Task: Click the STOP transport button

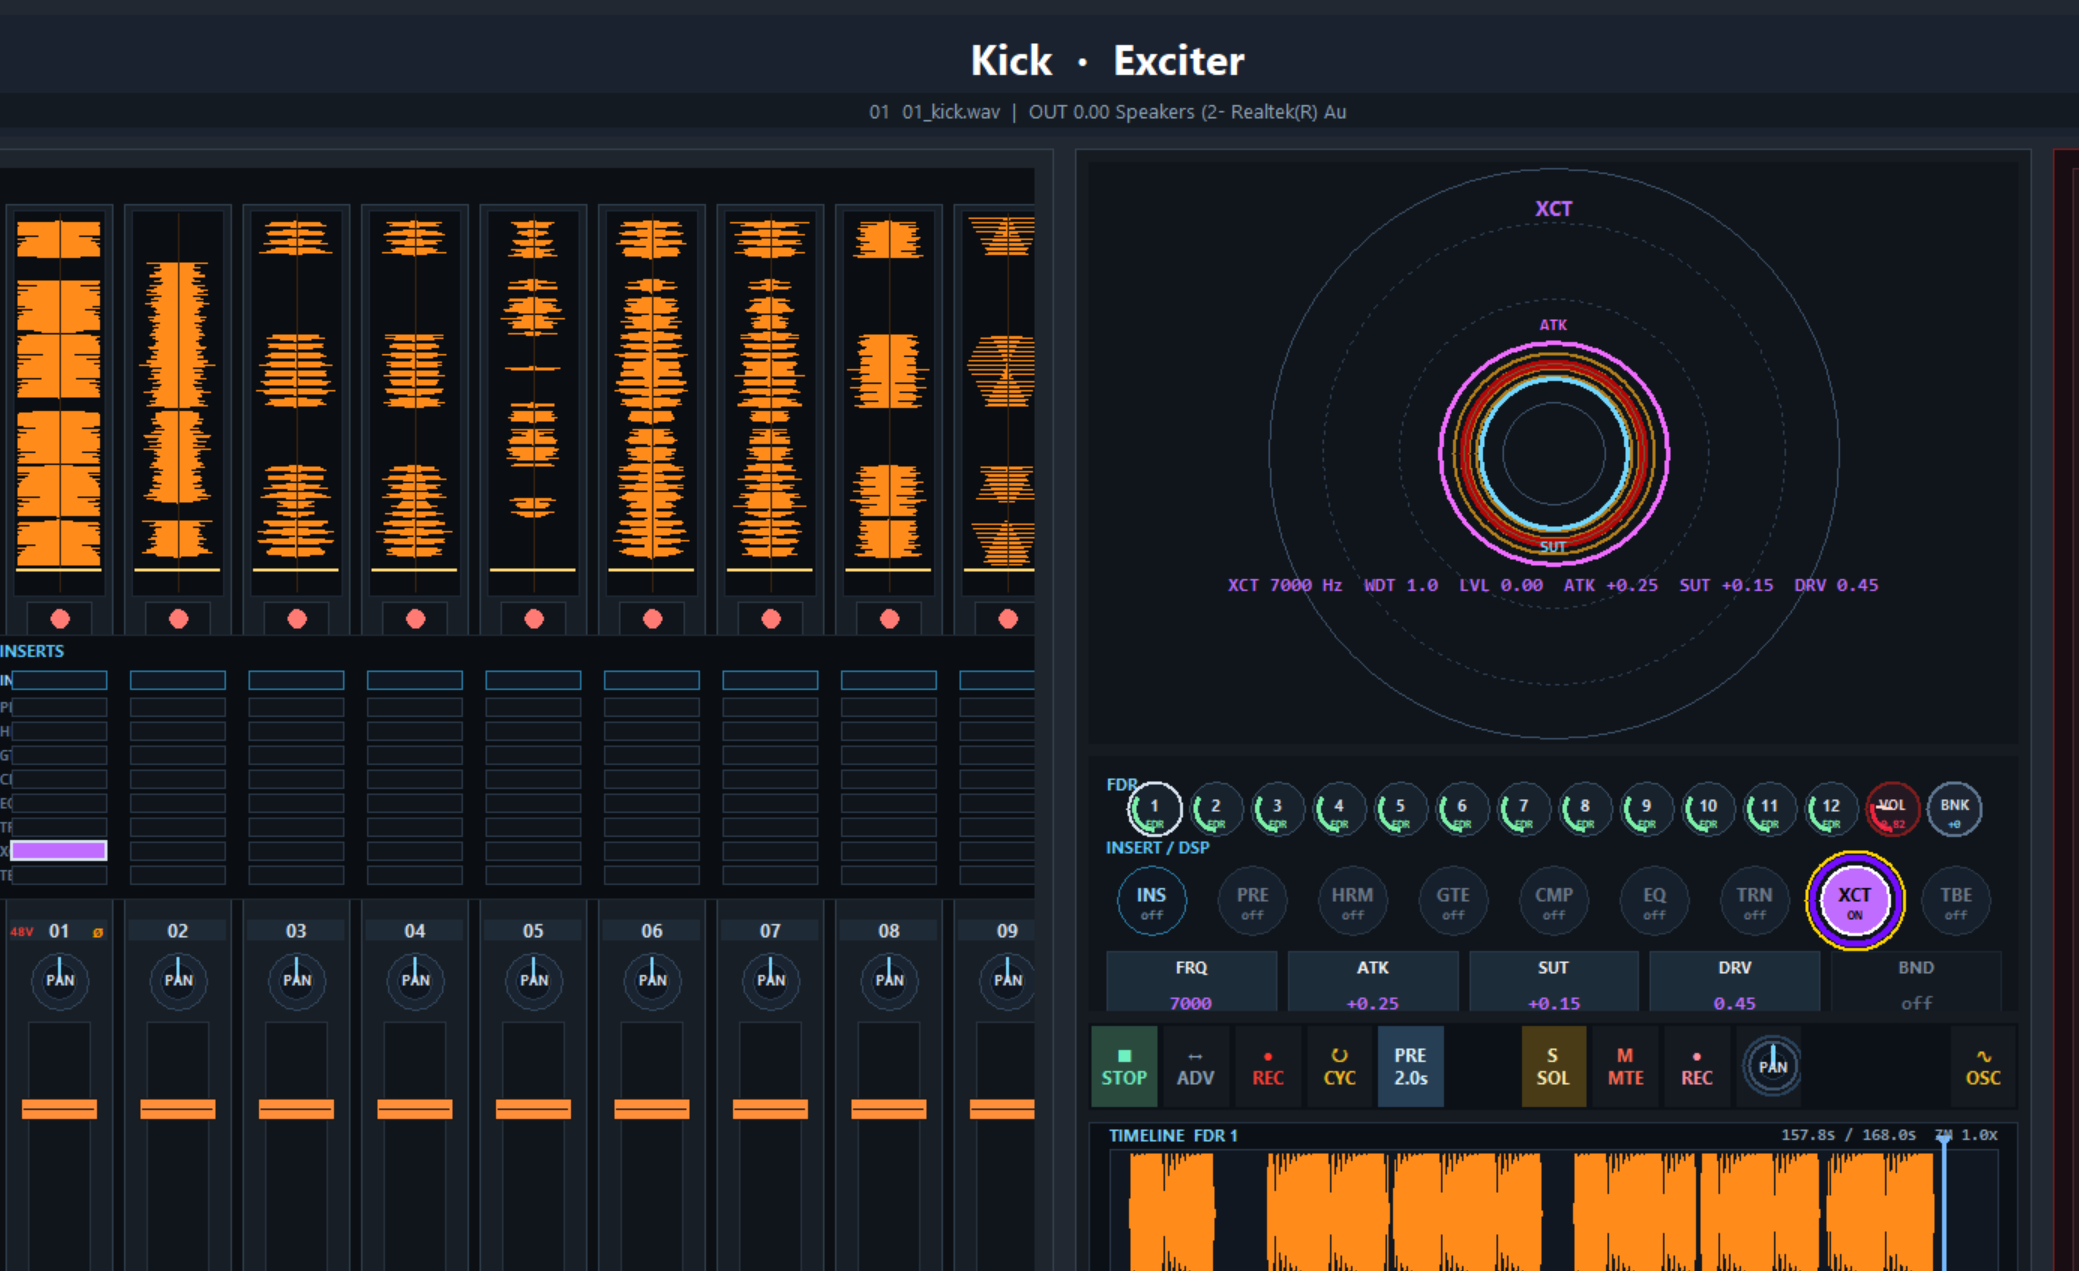Action: coord(1124,1067)
